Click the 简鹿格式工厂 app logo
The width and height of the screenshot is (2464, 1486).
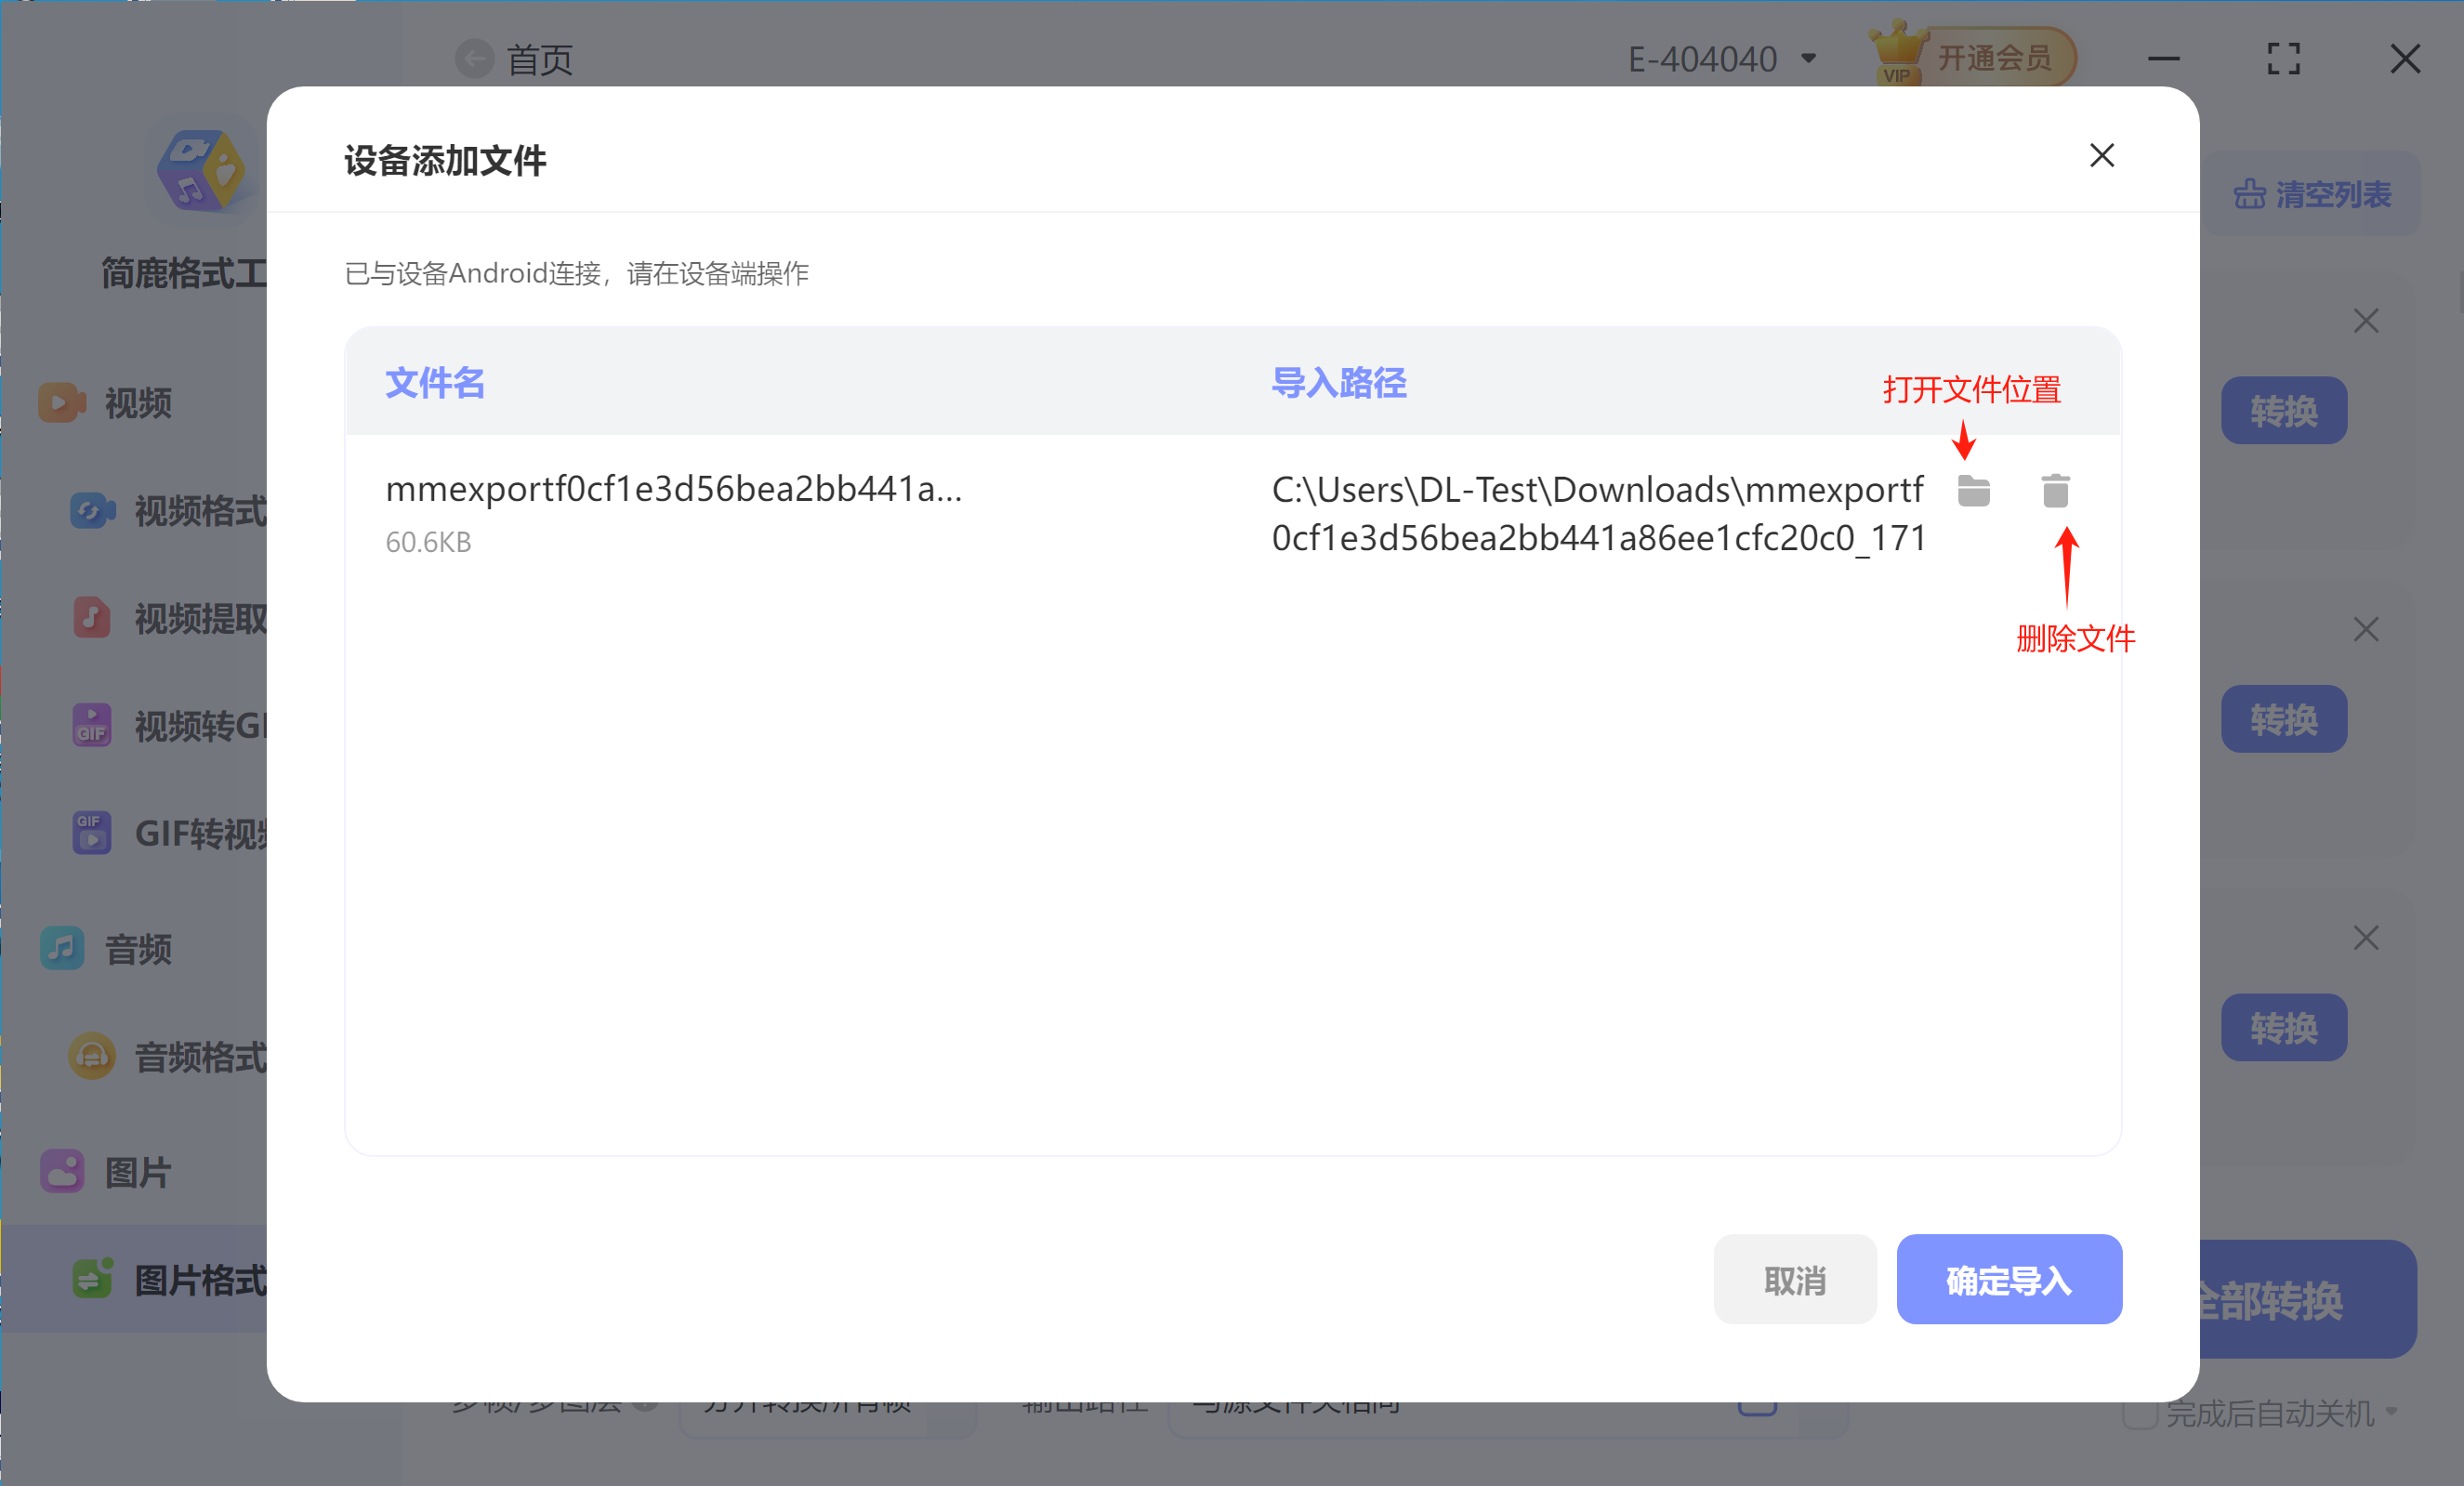click(x=202, y=170)
